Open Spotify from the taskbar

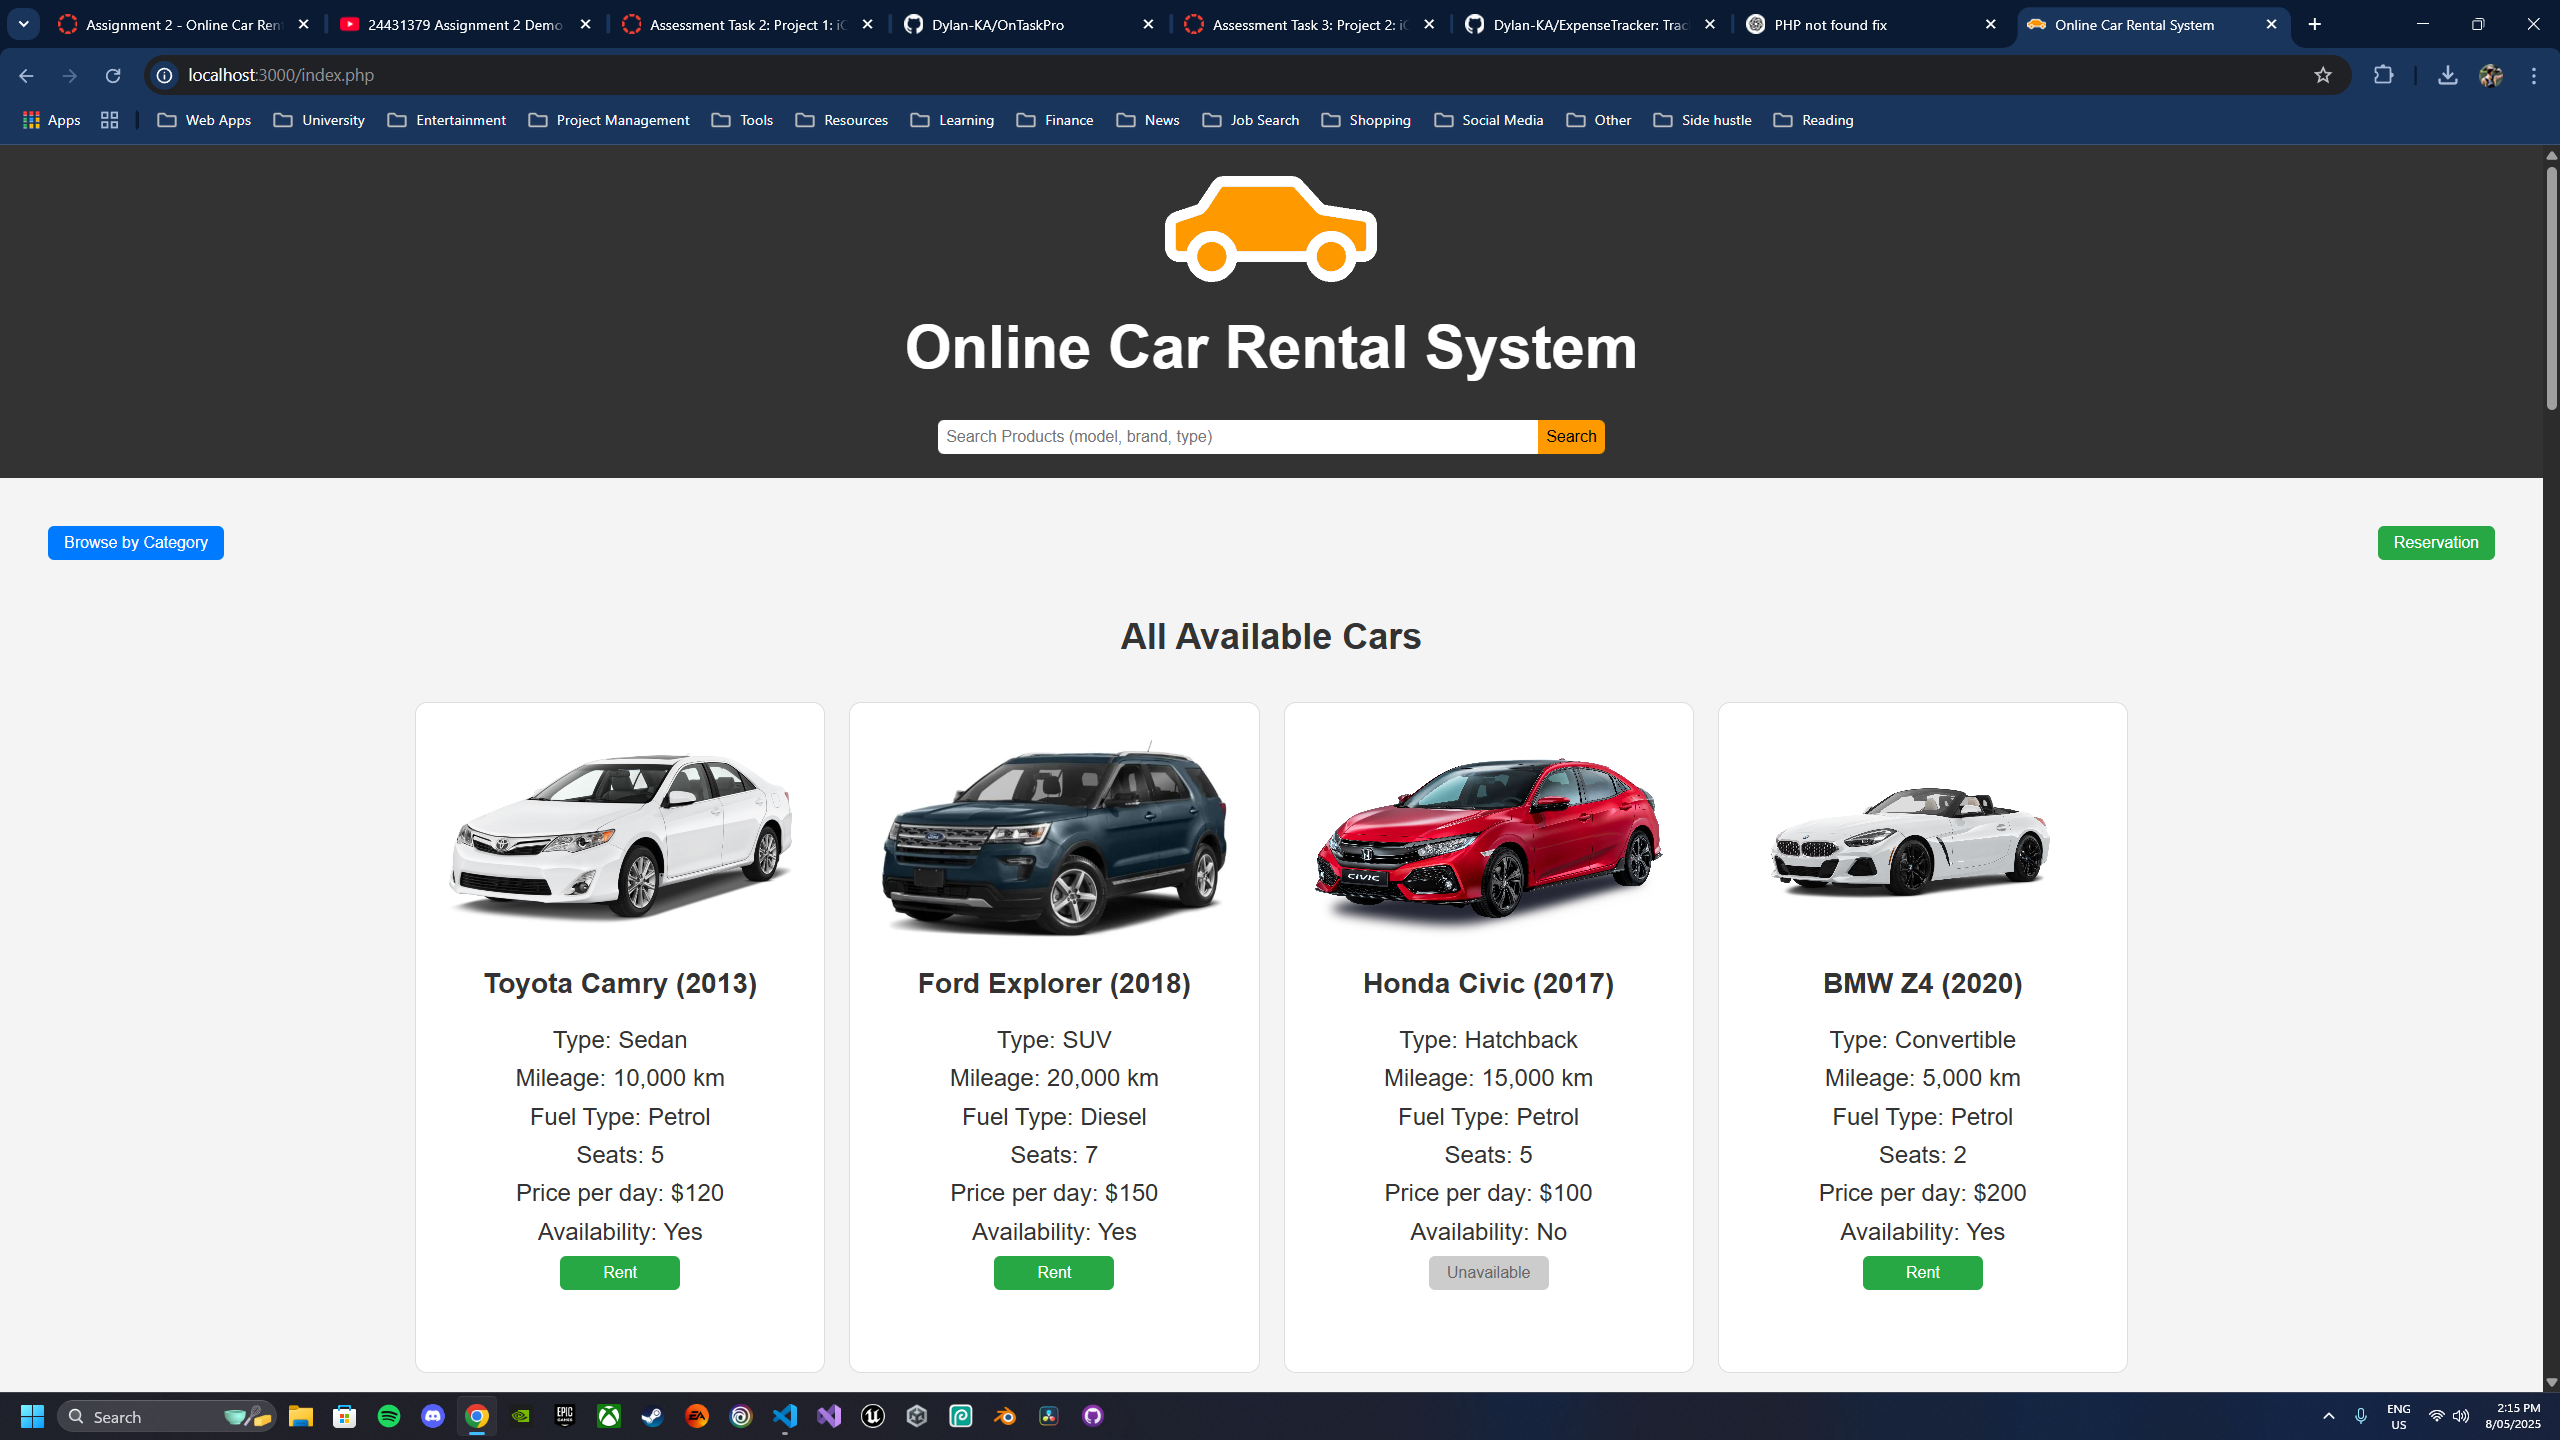point(389,1416)
